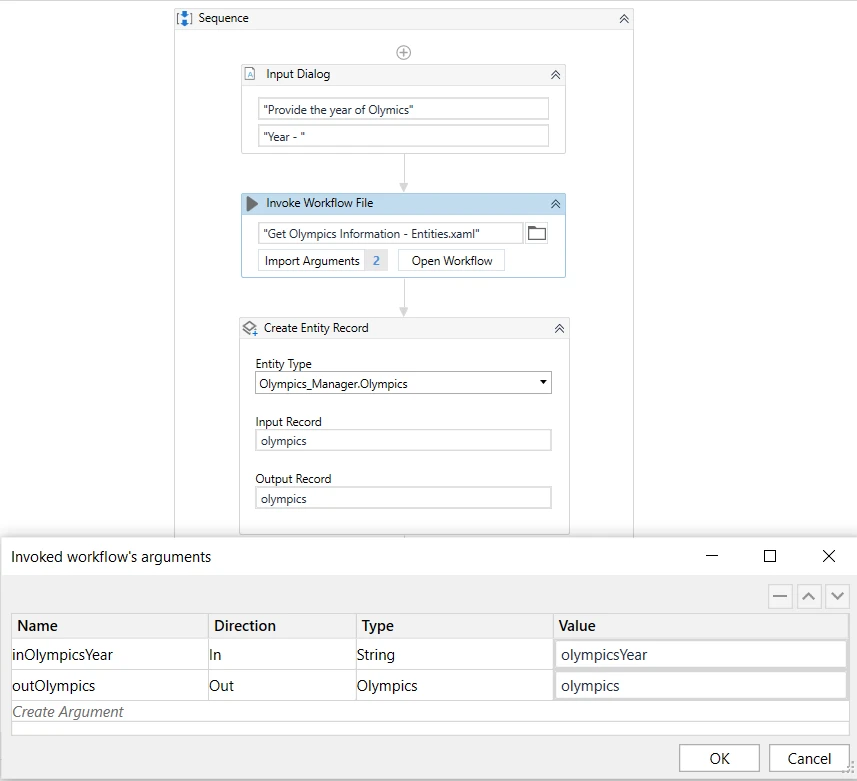Collapse the Create Entity Record activity
The height and width of the screenshot is (781, 857).
pyautogui.click(x=559, y=328)
